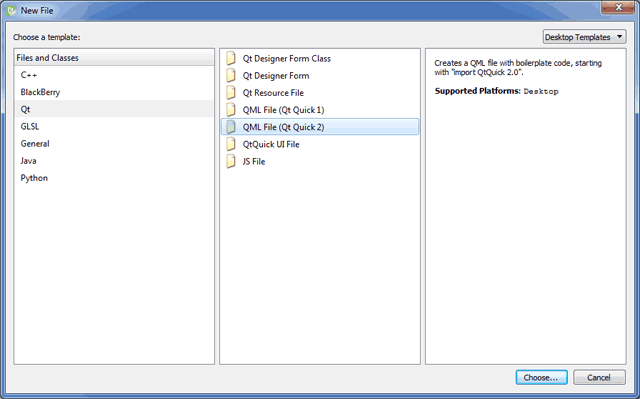Click the Qt Designer Form file icon

point(231,75)
